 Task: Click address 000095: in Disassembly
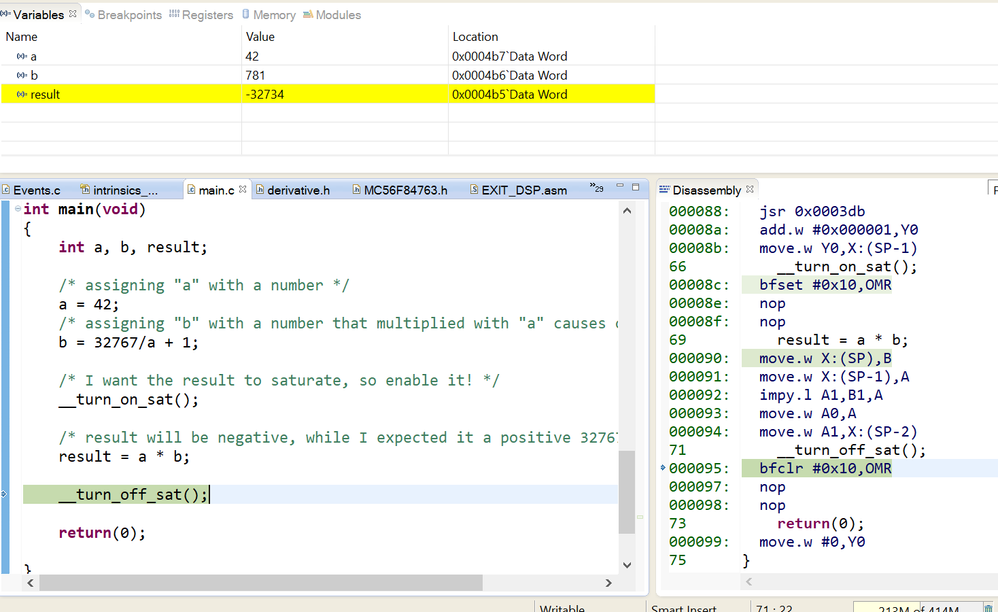[x=699, y=468]
